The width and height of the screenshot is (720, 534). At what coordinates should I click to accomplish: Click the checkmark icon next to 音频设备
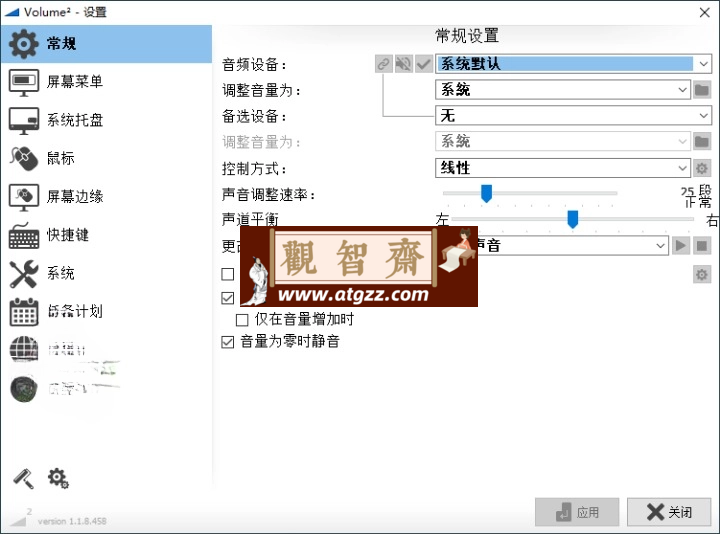pyautogui.click(x=424, y=64)
